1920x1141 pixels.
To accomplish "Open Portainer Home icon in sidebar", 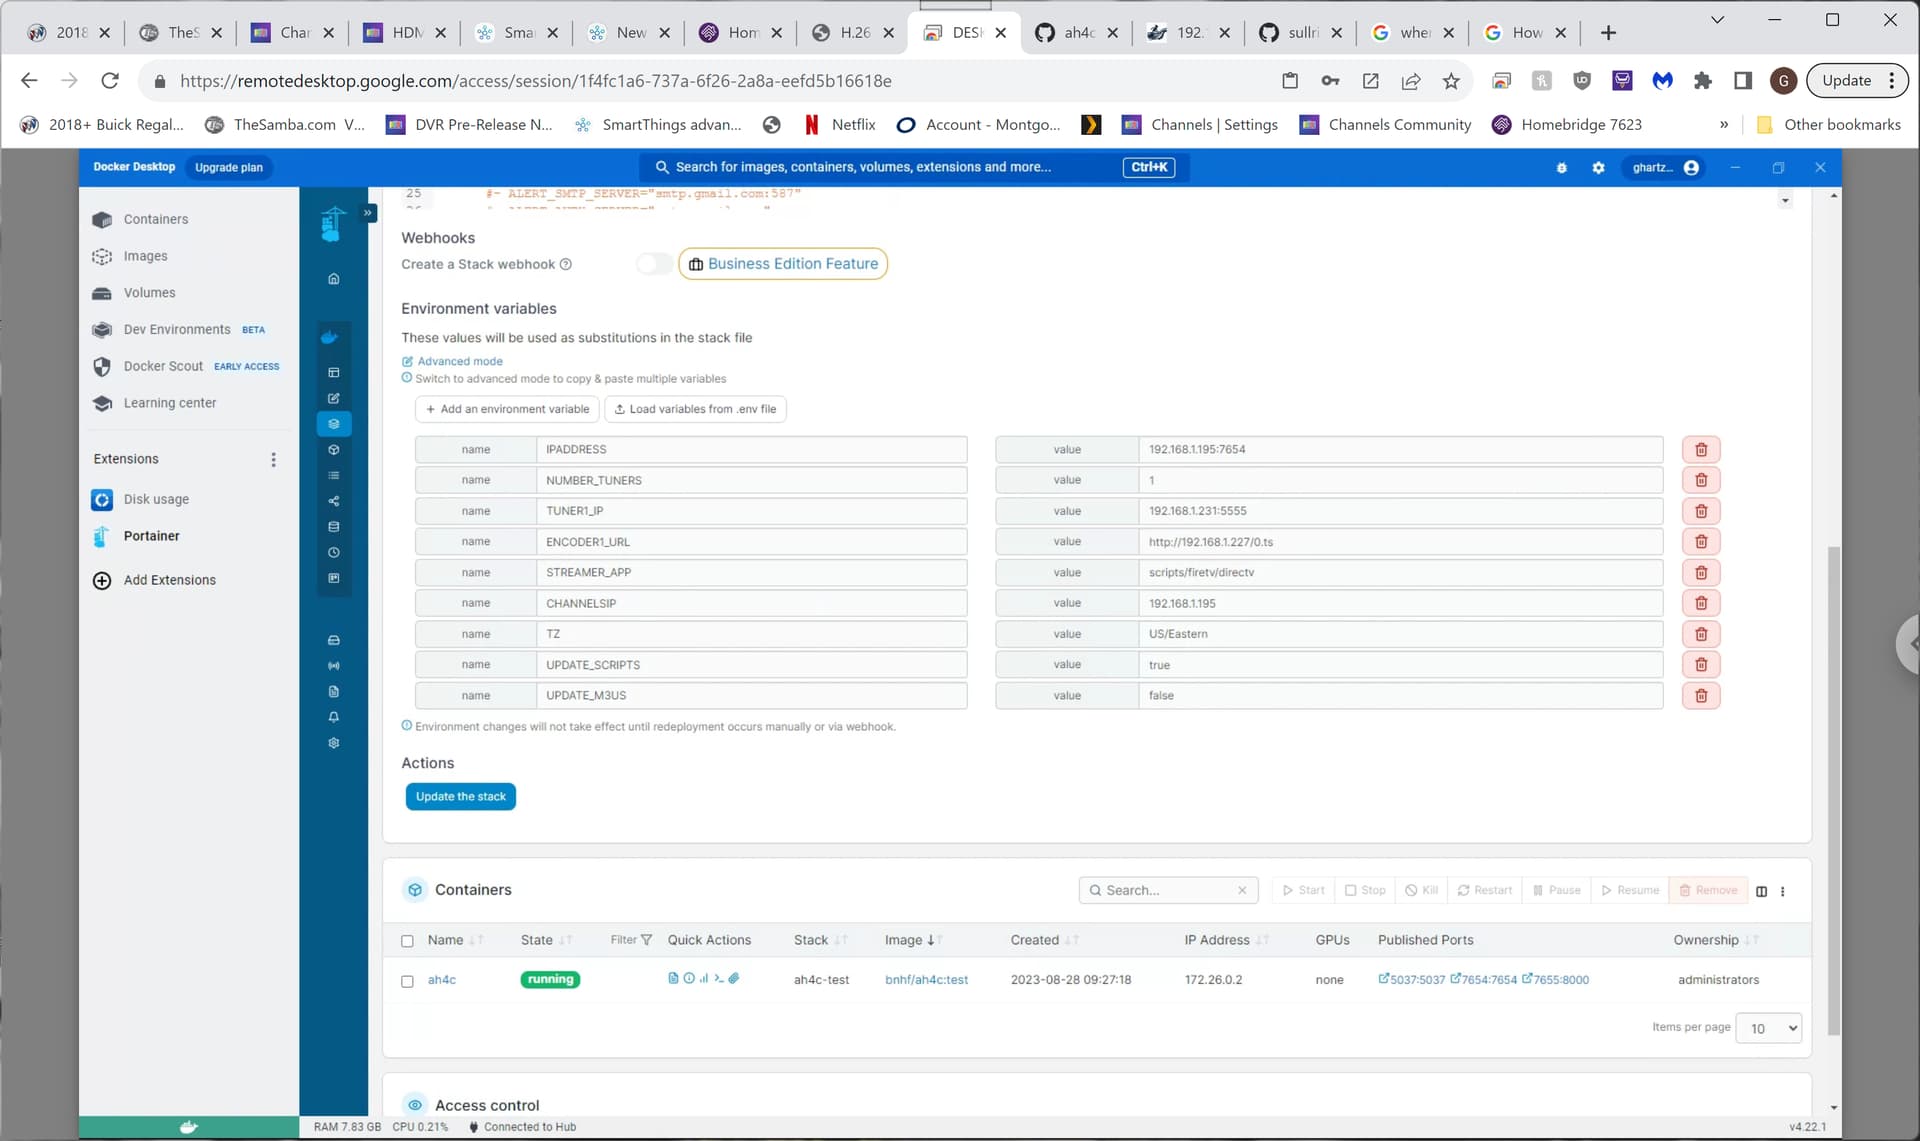I will pos(334,279).
